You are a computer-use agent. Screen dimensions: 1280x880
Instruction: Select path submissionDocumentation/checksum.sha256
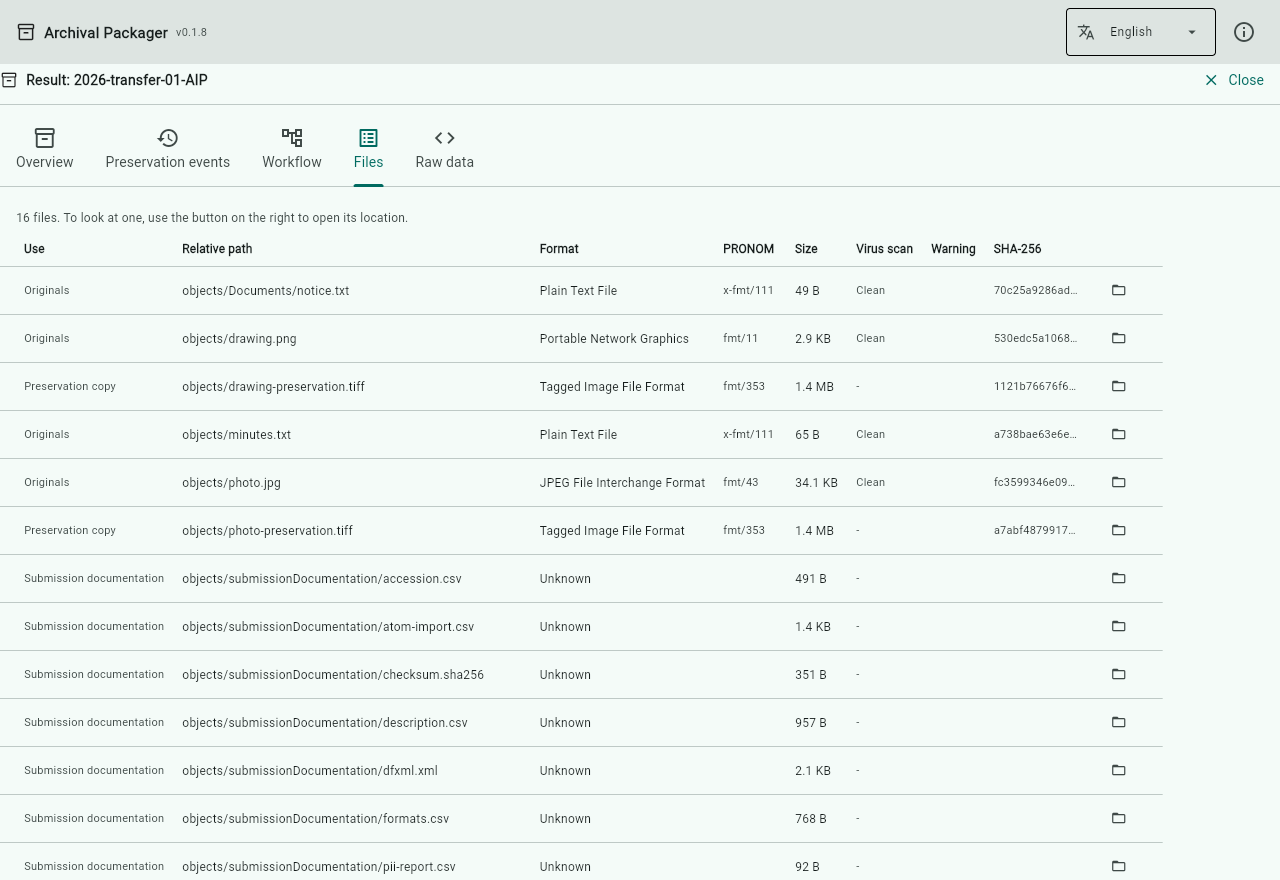click(333, 675)
